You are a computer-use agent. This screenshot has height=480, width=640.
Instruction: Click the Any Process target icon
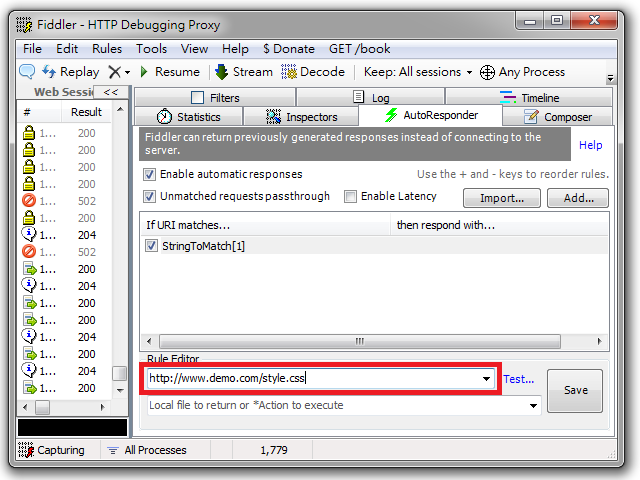(487, 72)
